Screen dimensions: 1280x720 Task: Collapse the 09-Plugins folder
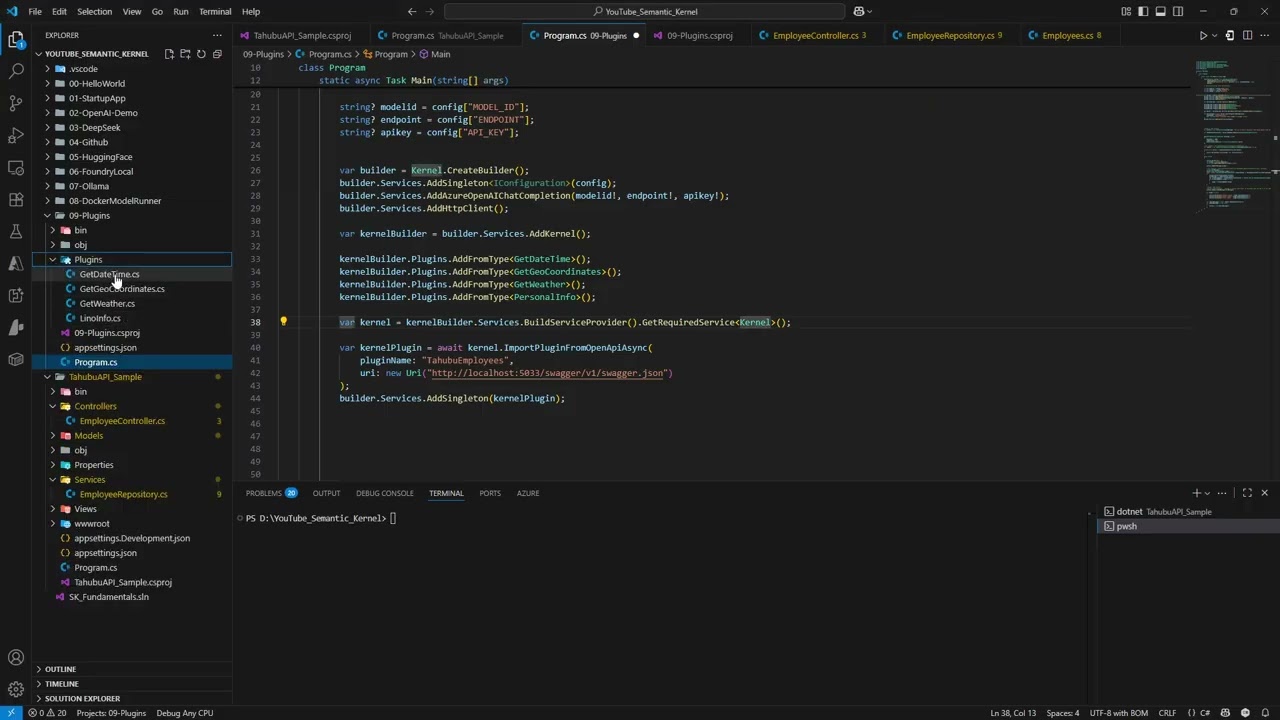pos(47,215)
